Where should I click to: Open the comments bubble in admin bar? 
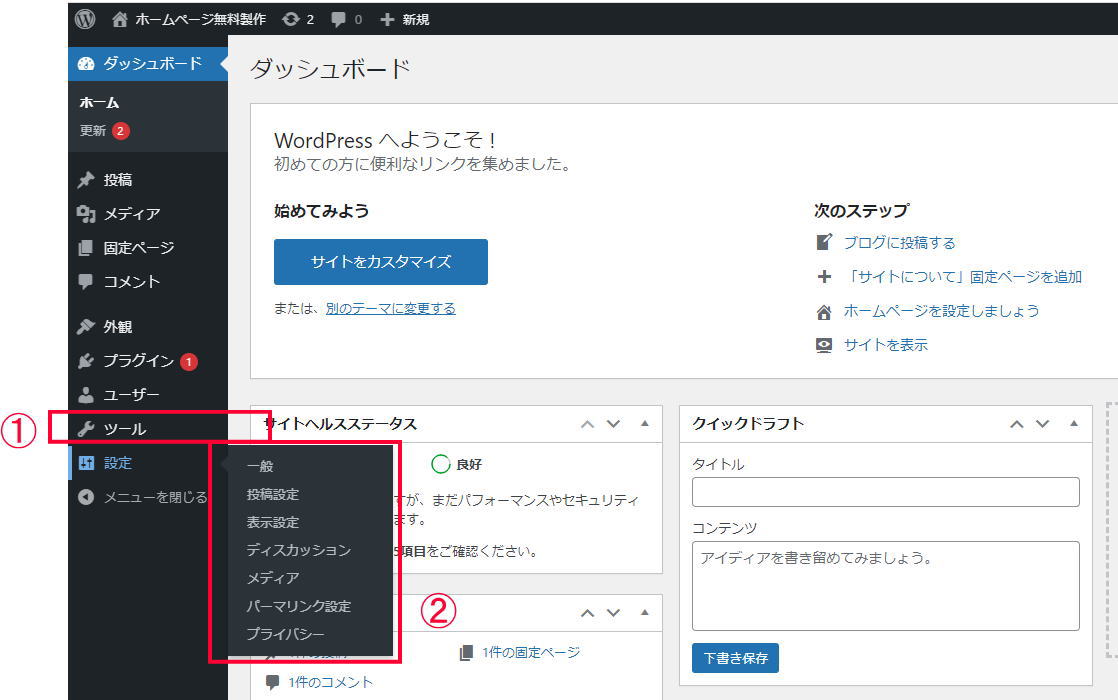click(339, 19)
